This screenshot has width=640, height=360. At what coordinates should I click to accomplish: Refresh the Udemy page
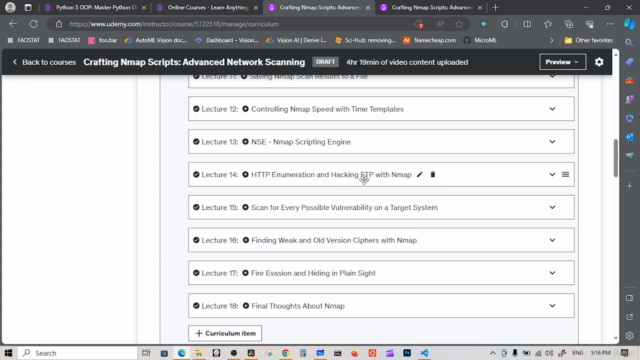pos(33,24)
